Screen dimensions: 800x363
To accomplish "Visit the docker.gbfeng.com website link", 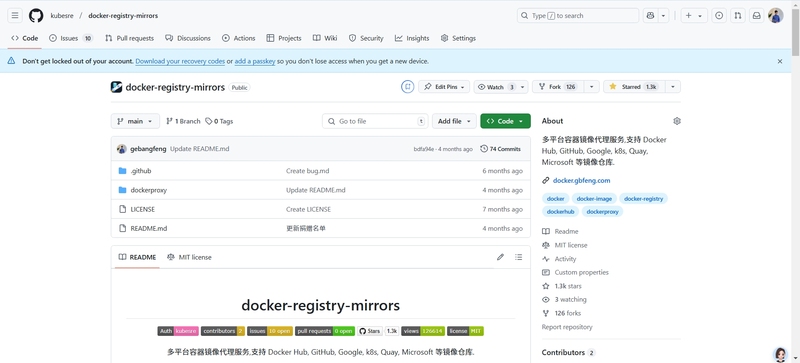I will (581, 180).
